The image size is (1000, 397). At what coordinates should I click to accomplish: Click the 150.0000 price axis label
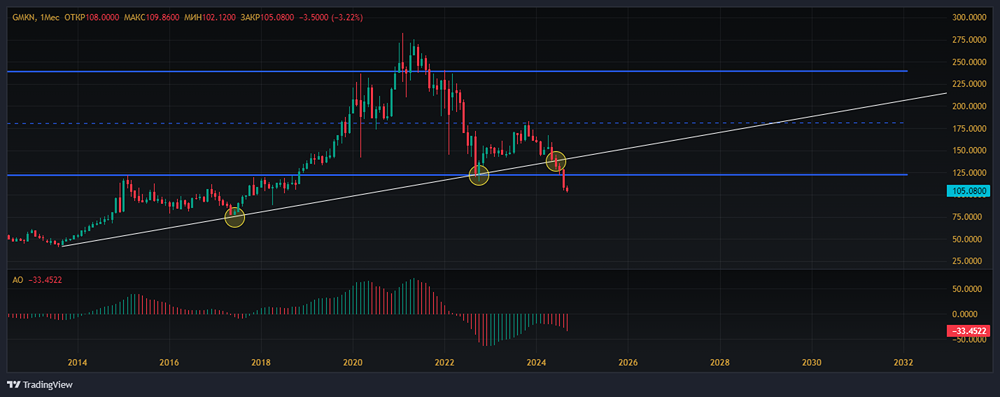coord(970,150)
